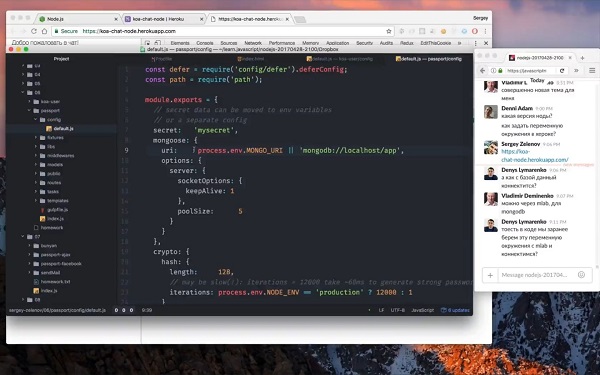Open DevTools Performance tab
This screenshot has height=375, width=600.
[x=282, y=43]
